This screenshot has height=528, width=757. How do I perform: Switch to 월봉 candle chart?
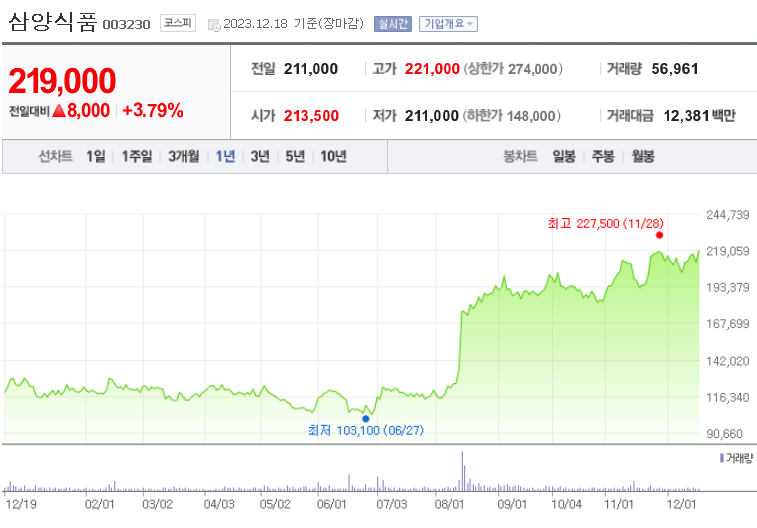(x=643, y=156)
